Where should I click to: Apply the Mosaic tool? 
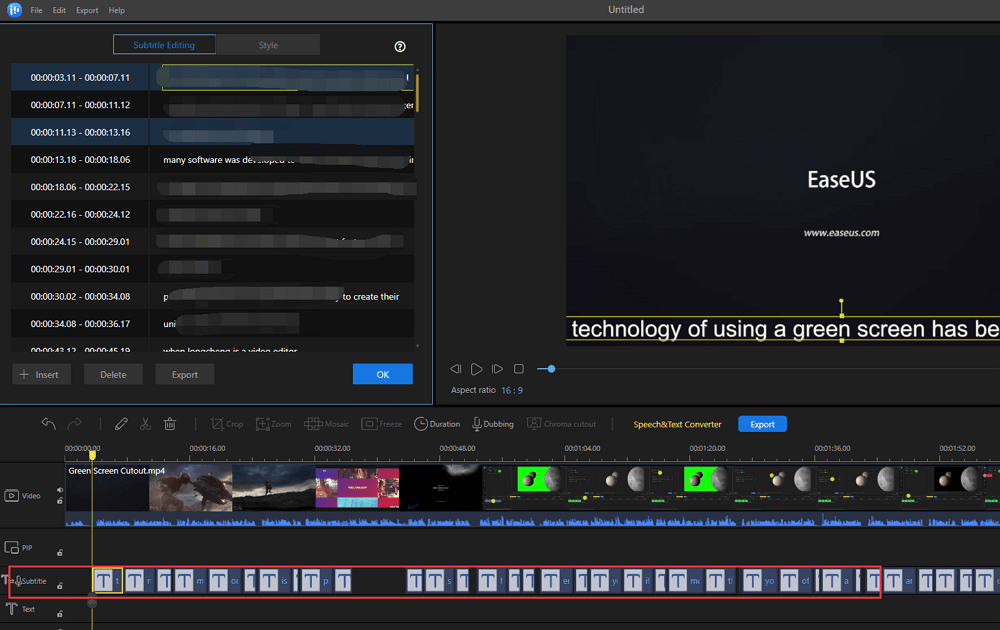(327, 424)
